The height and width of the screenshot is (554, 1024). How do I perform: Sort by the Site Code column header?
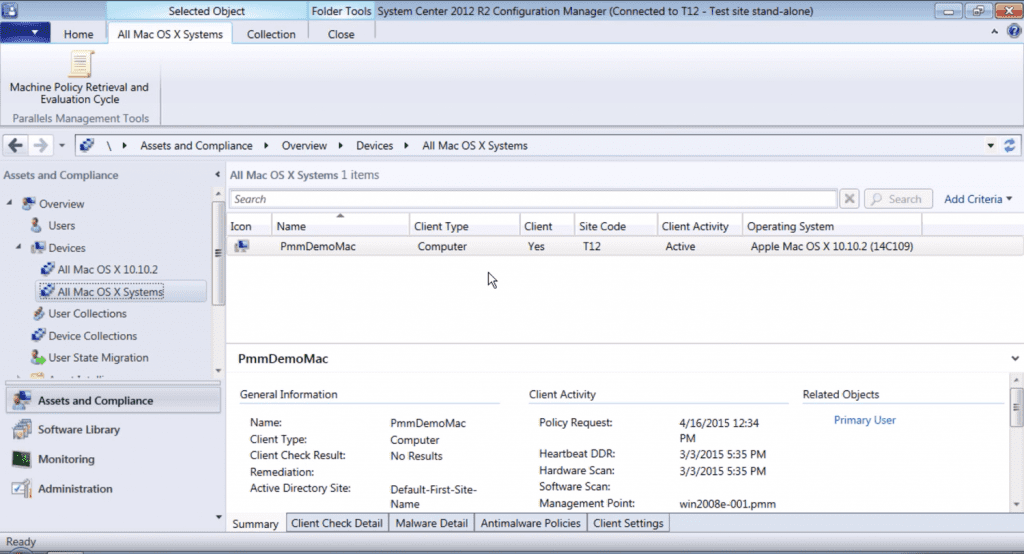tap(616, 226)
